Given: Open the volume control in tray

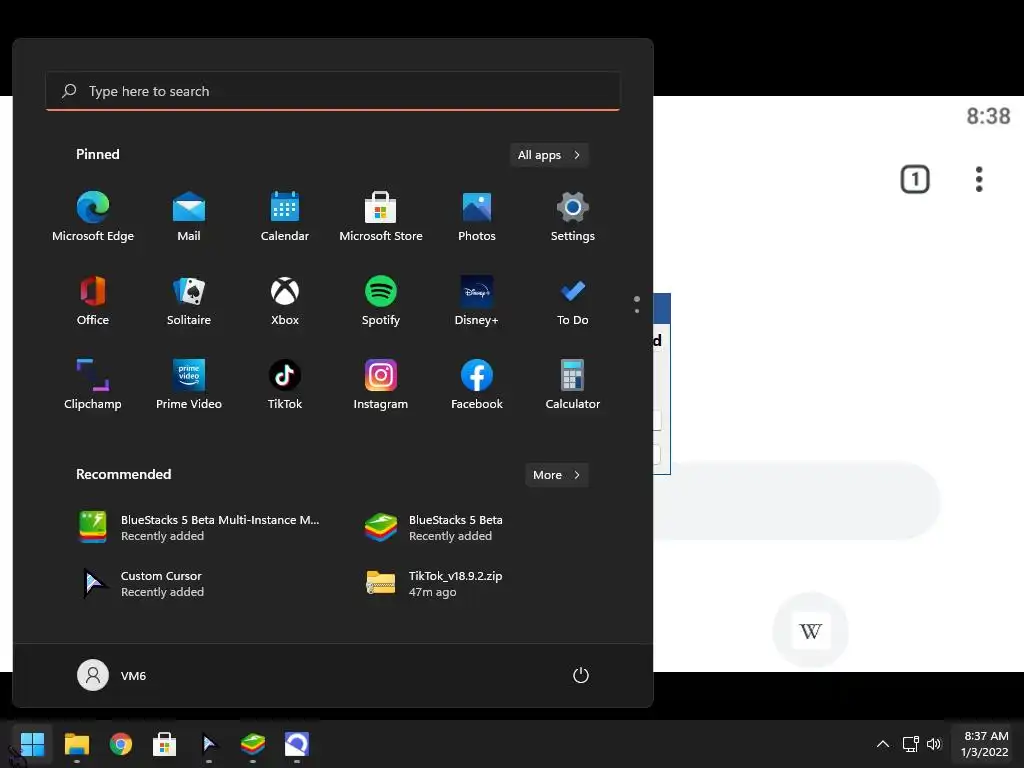Looking at the screenshot, I should (x=934, y=744).
